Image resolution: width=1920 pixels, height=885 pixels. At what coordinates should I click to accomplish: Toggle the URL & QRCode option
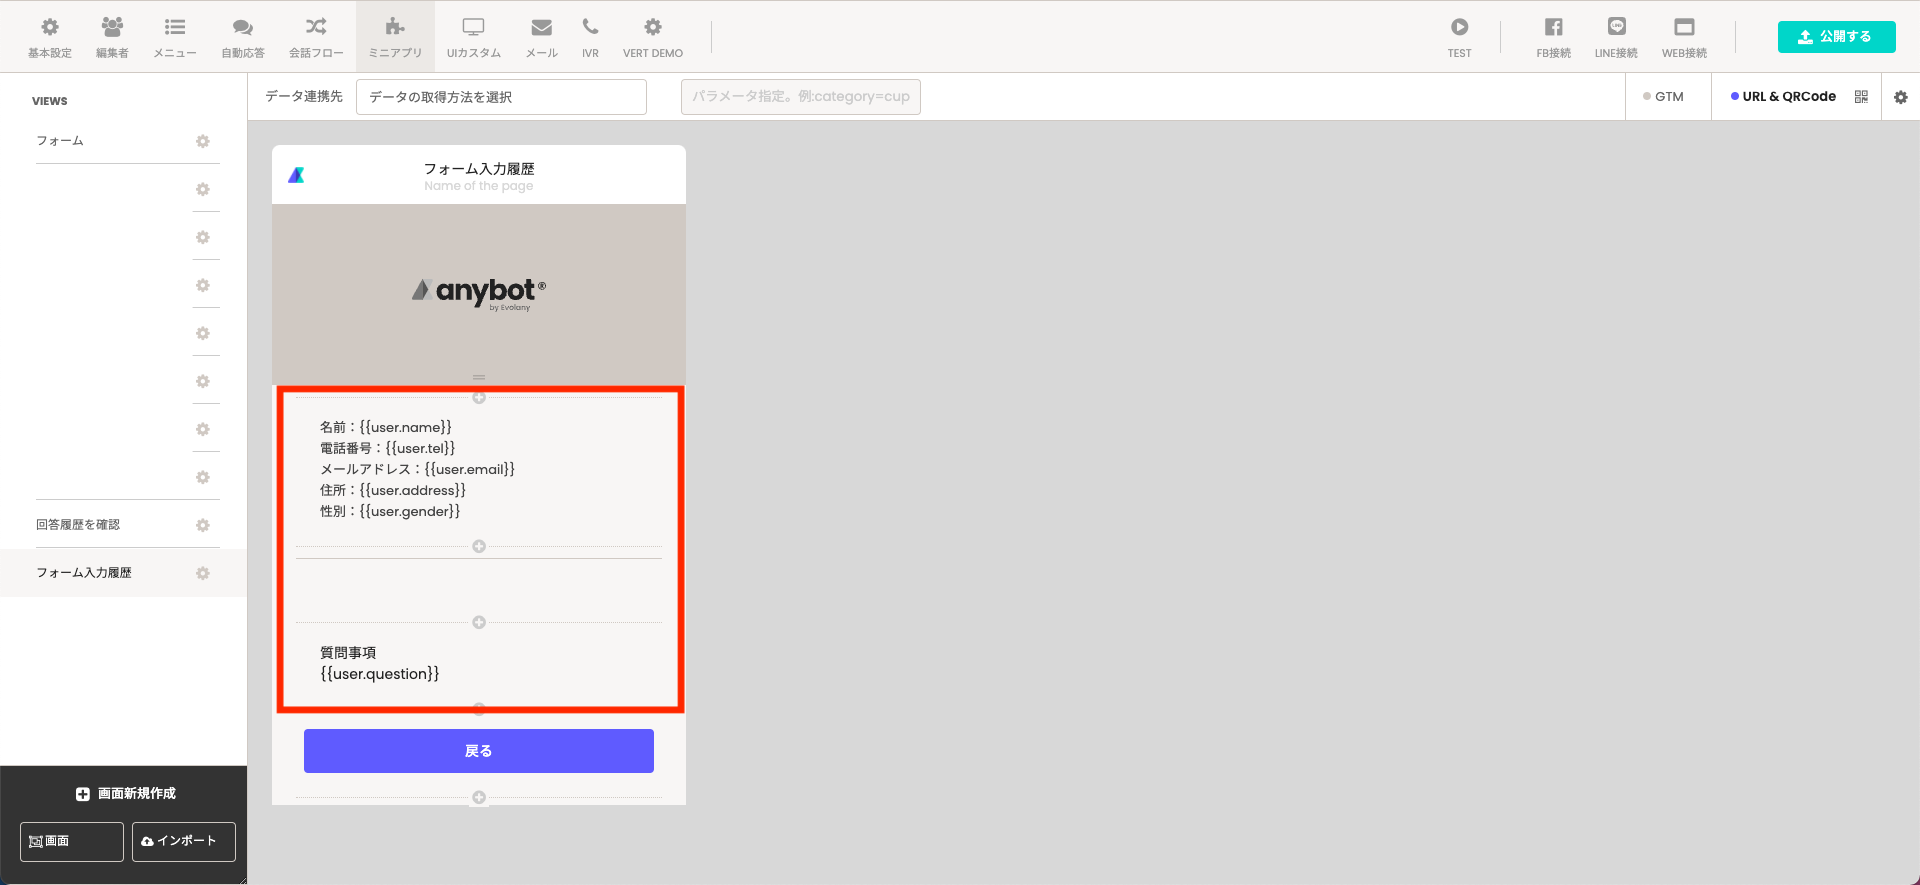tap(1783, 97)
